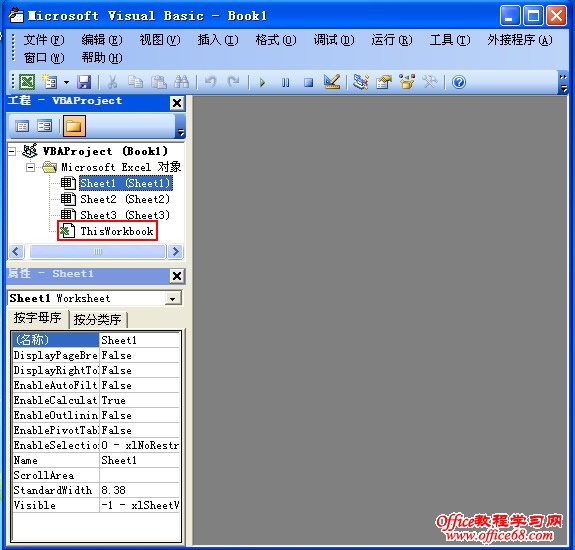Image resolution: width=575 pixels, height=550 pixels.
Task: Select Sheet2 (Sheet2) in project tree
Action: click(125, 199)
